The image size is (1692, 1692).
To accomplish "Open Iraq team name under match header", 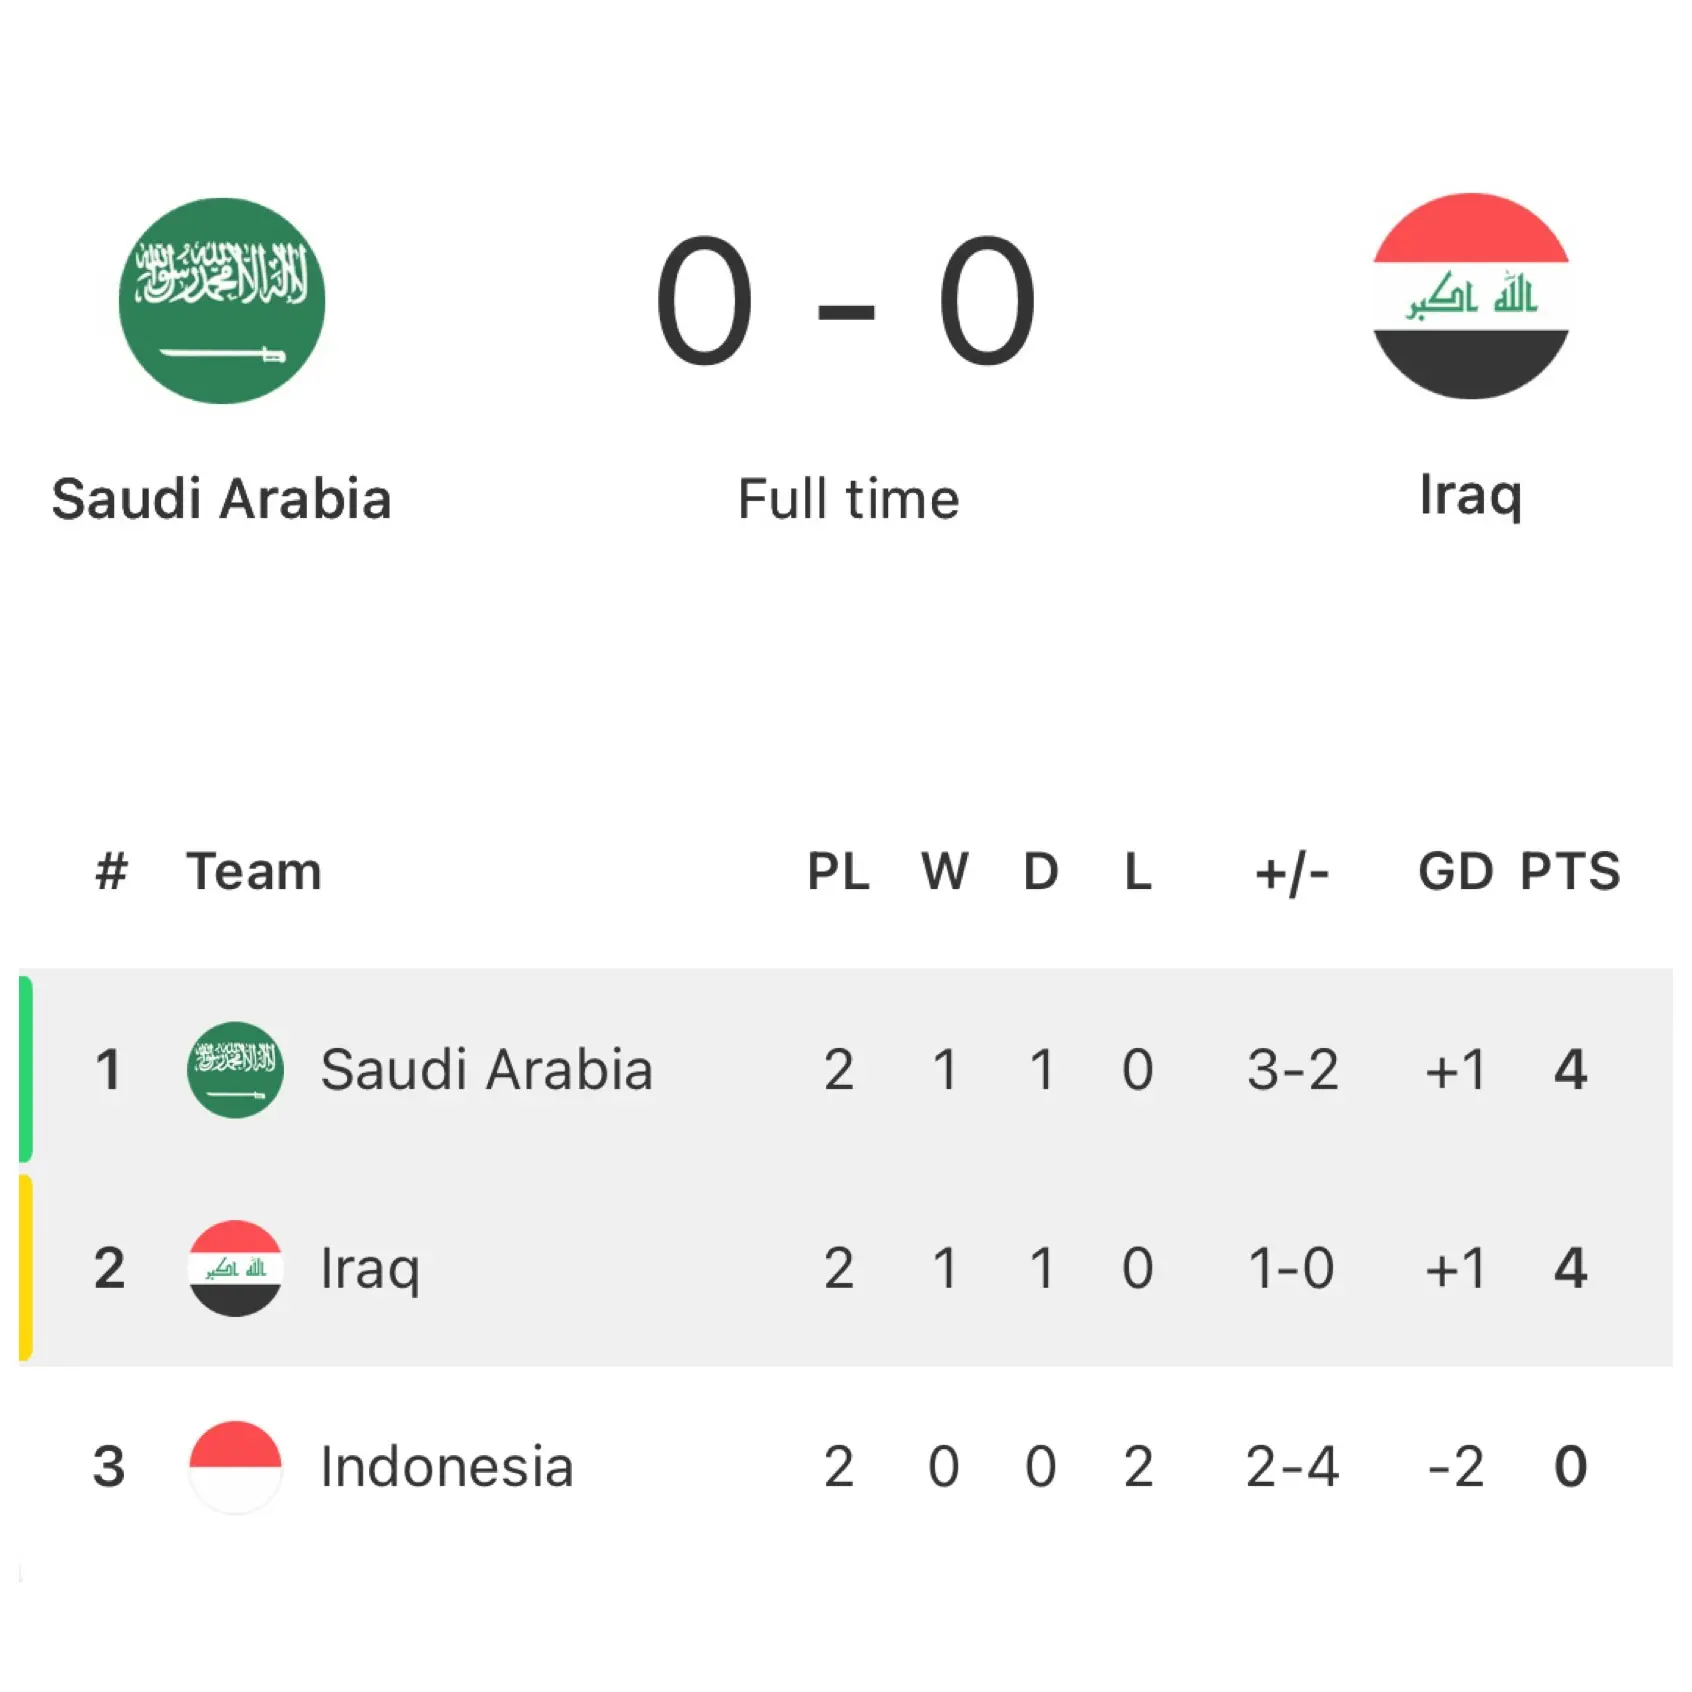I will pyautogui.click(x=1470, y=495).
